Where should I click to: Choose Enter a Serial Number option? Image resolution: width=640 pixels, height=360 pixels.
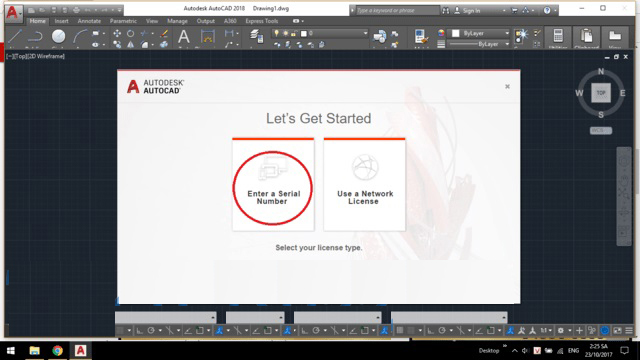pyautogui.click(x=273, y=185)
